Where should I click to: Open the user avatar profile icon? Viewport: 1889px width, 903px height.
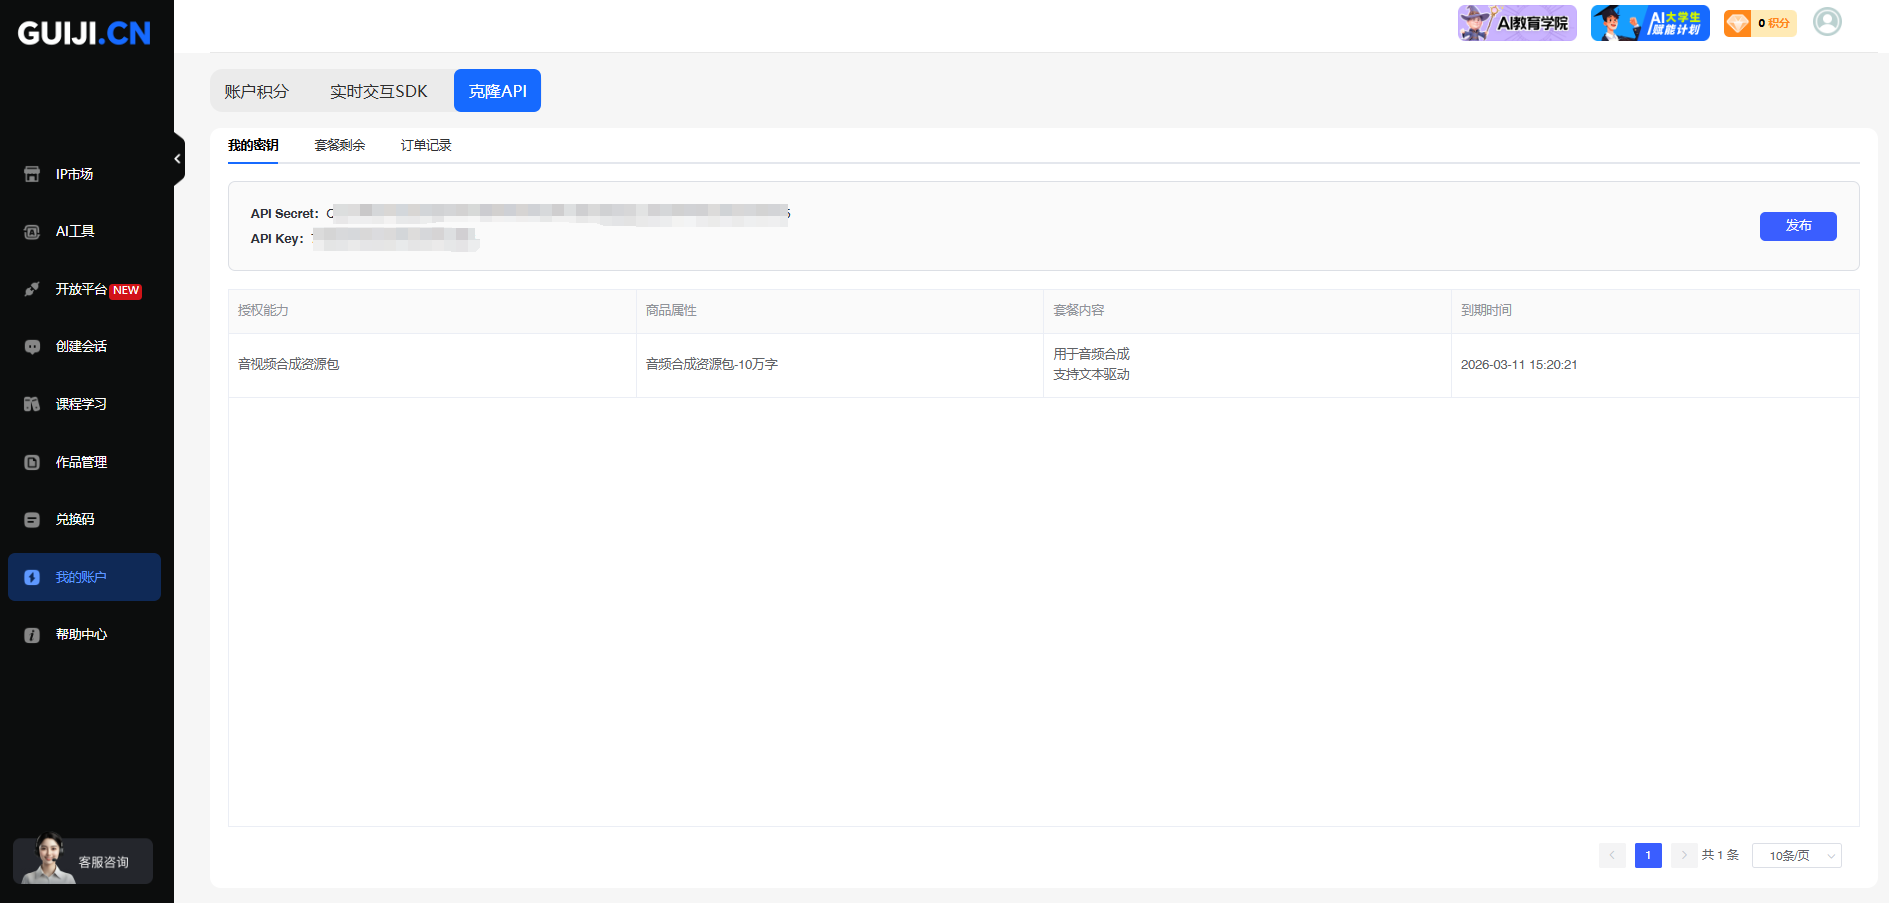(1827, 22)
